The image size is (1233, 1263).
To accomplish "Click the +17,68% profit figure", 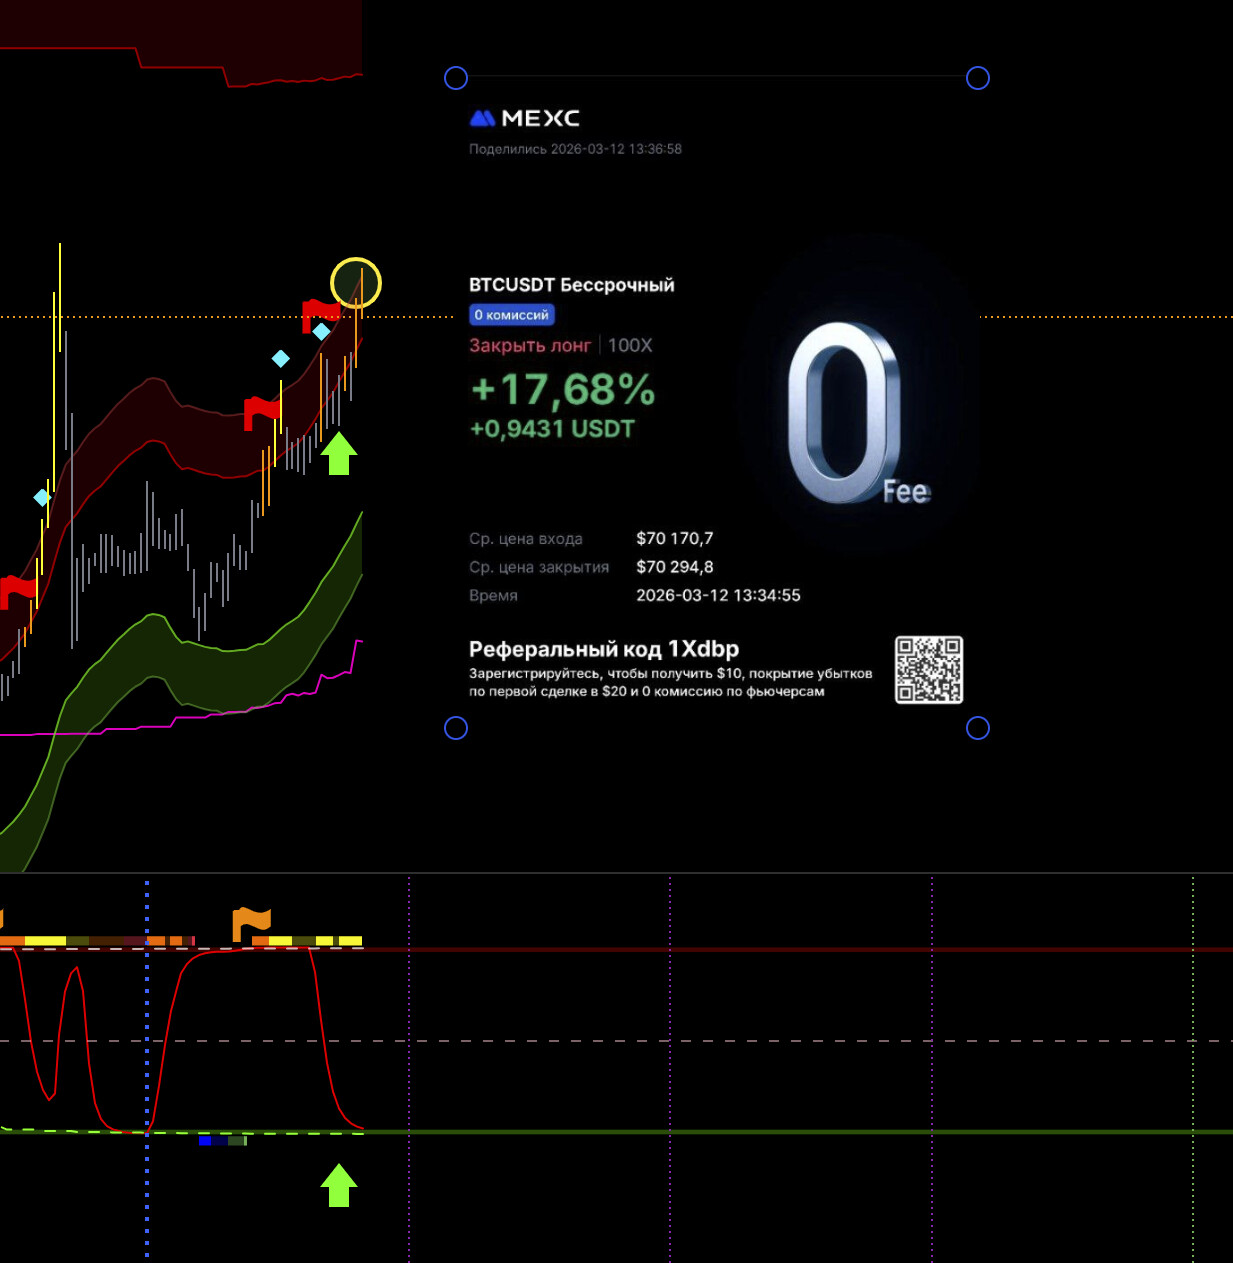I will [x=562, y=389].
